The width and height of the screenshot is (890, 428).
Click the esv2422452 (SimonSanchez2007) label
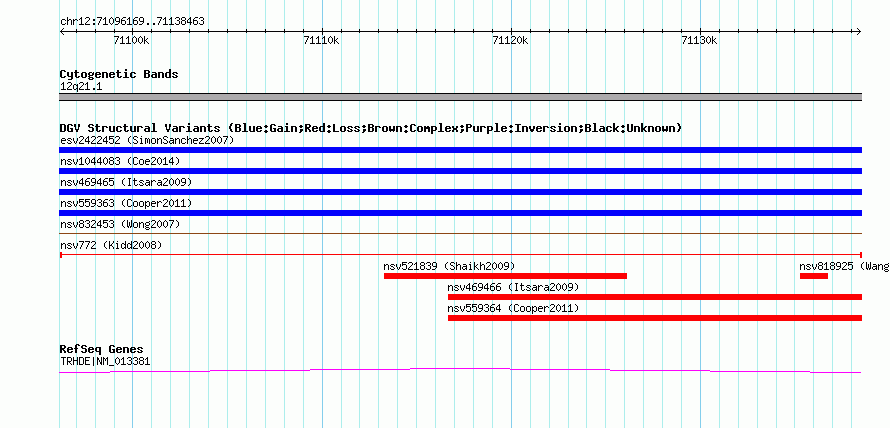147,140
